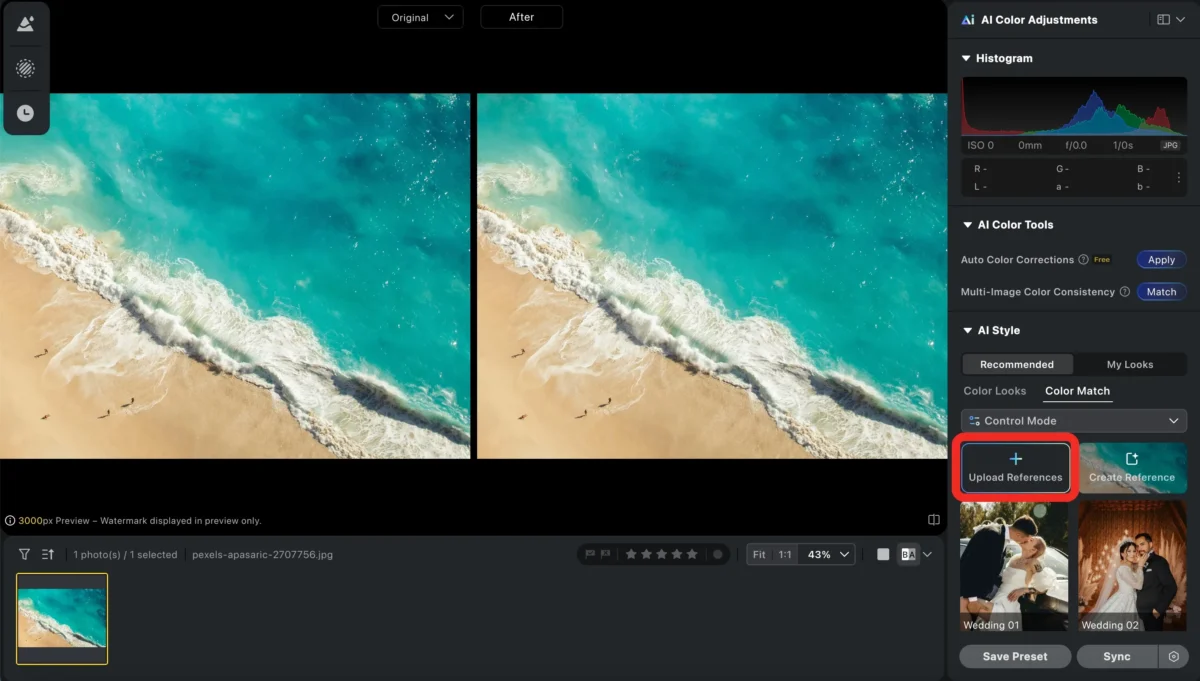Toggle the panel layout icon in header

pos(1163,19)
